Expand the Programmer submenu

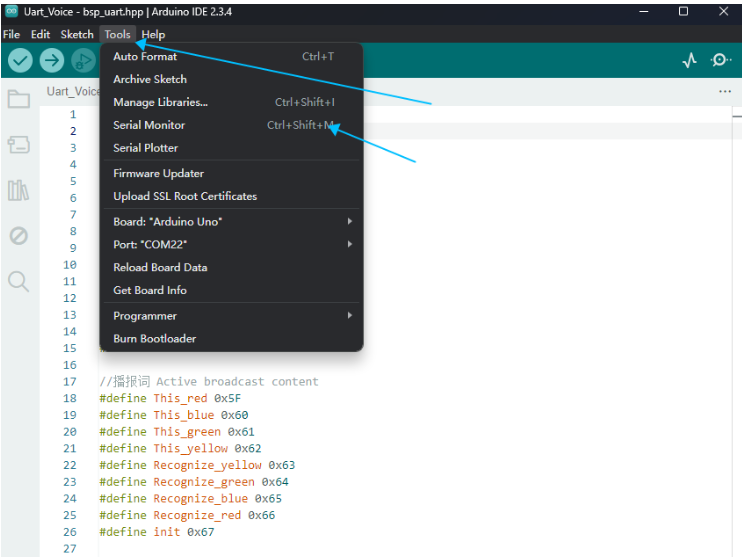coord(231,316)
